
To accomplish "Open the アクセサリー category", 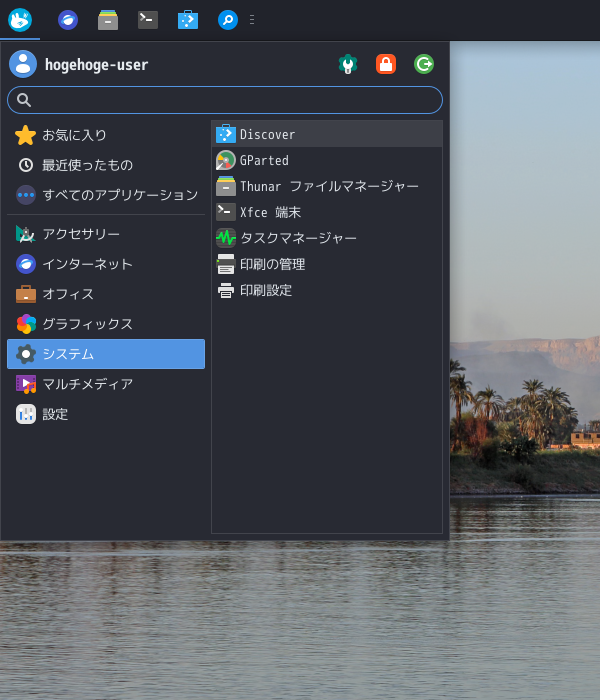I will pos(106,234).
